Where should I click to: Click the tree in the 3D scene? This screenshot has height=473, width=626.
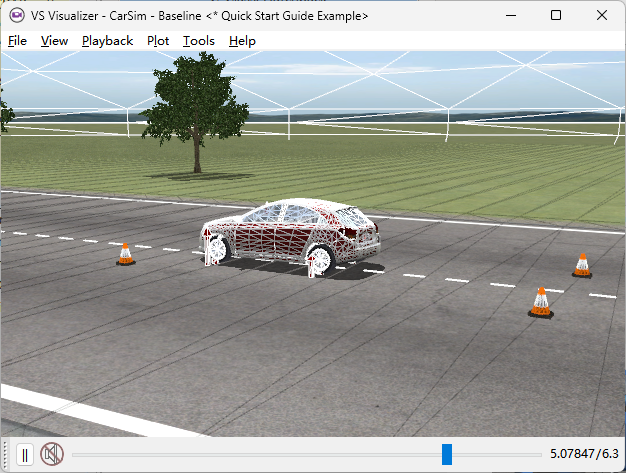coord(197,100)
